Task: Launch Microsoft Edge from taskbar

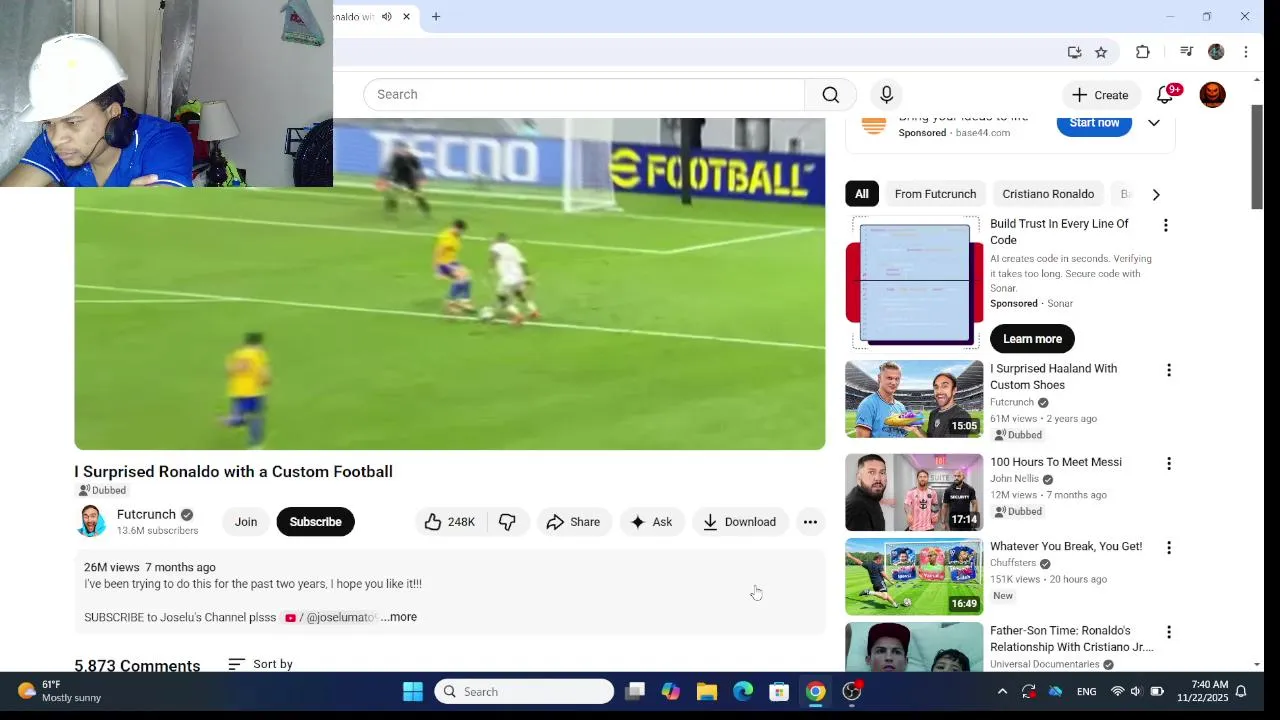Action: [x=743, y=691]
